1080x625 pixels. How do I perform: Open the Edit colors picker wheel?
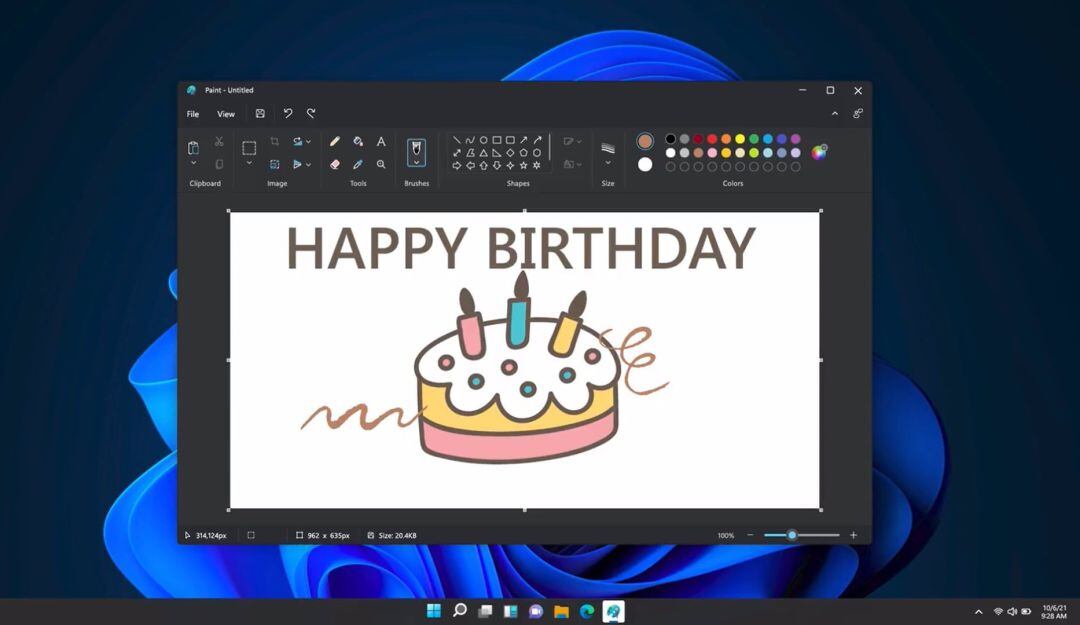[x=819, y=152]
